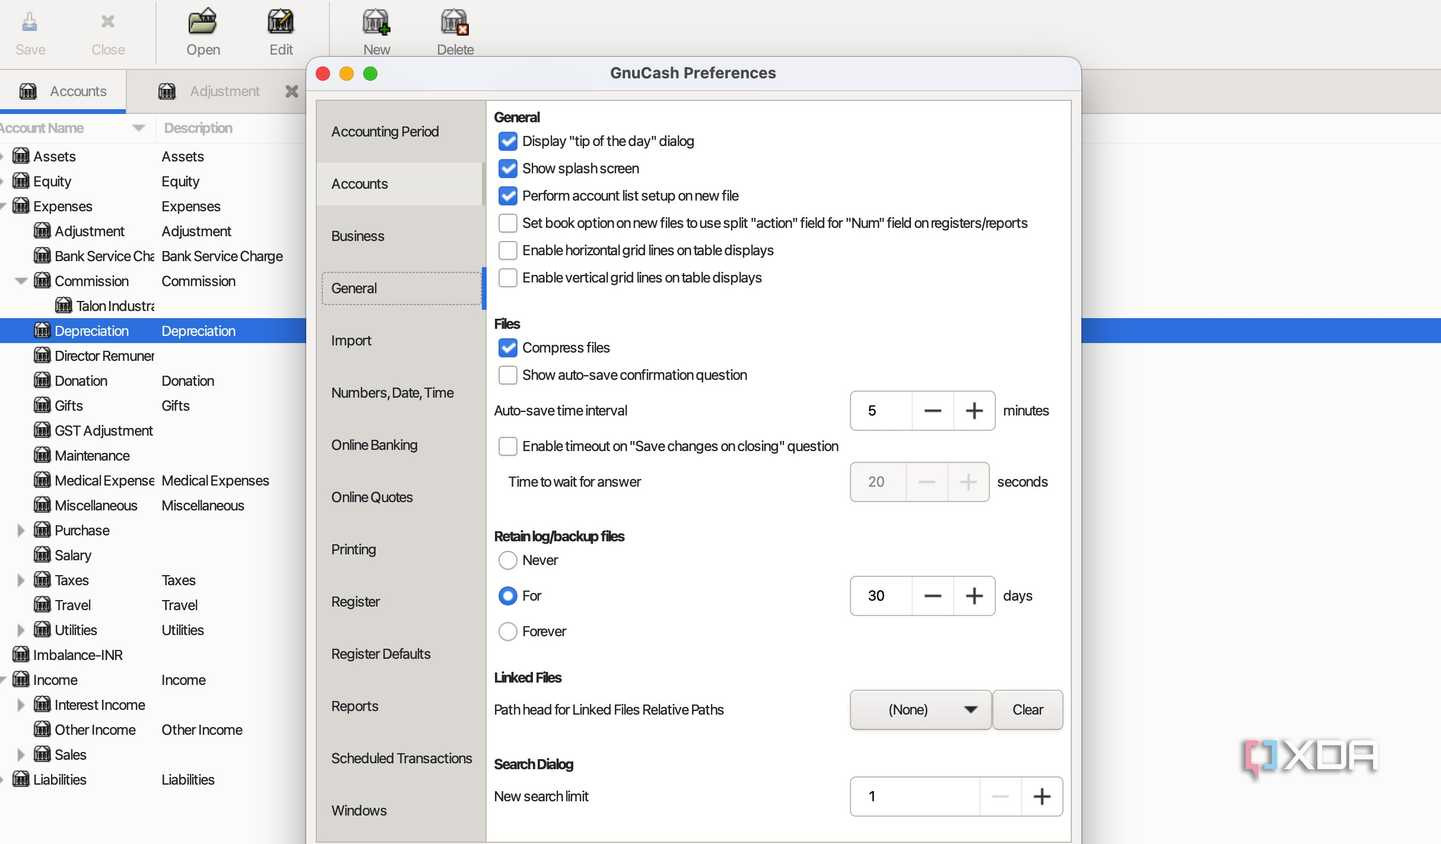Click the Salary account icon
The height and width of the screenshot is (844, 1441).
tap(42, 555)
